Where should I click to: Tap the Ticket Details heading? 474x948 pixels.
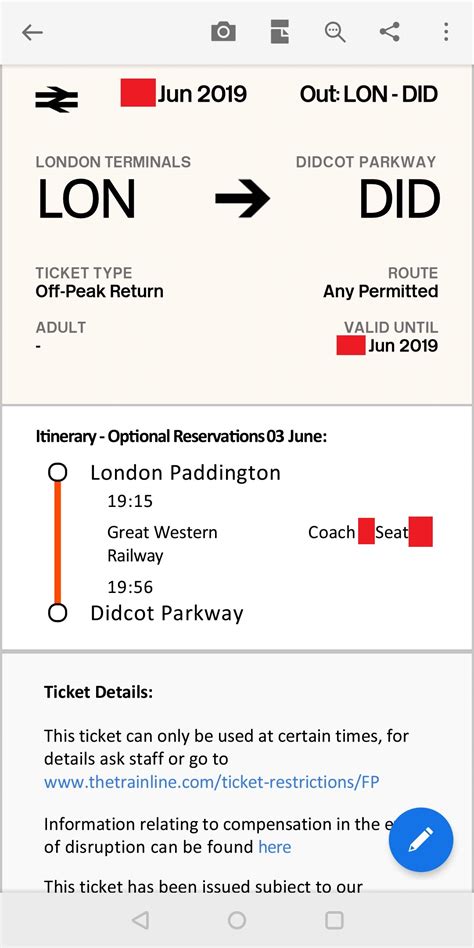99,692
